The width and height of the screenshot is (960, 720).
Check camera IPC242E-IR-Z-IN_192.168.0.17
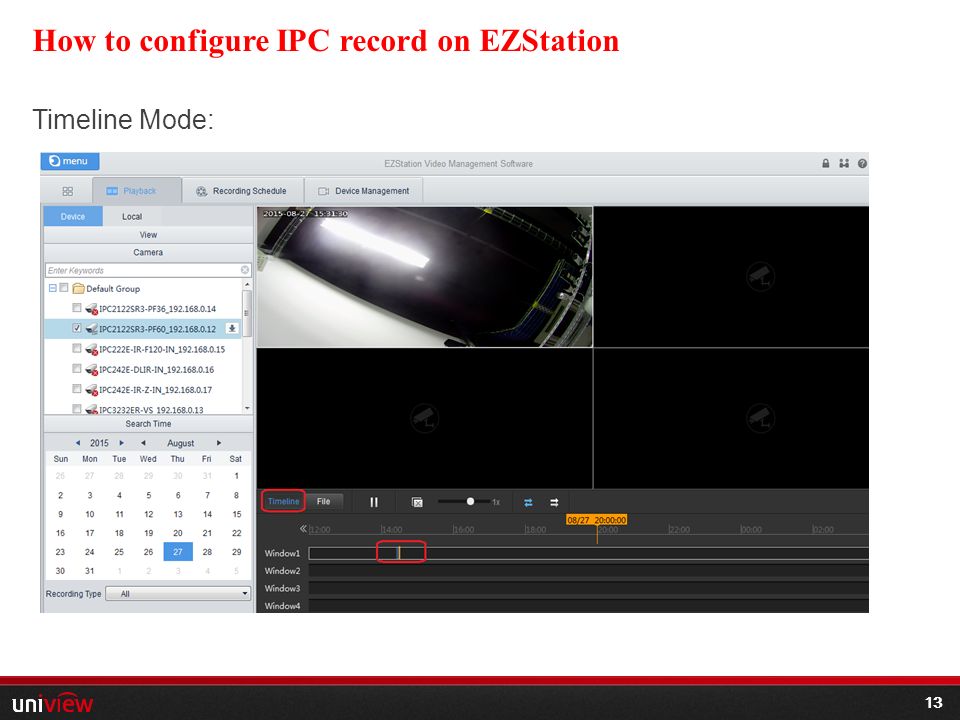click(x=77, y=389)
